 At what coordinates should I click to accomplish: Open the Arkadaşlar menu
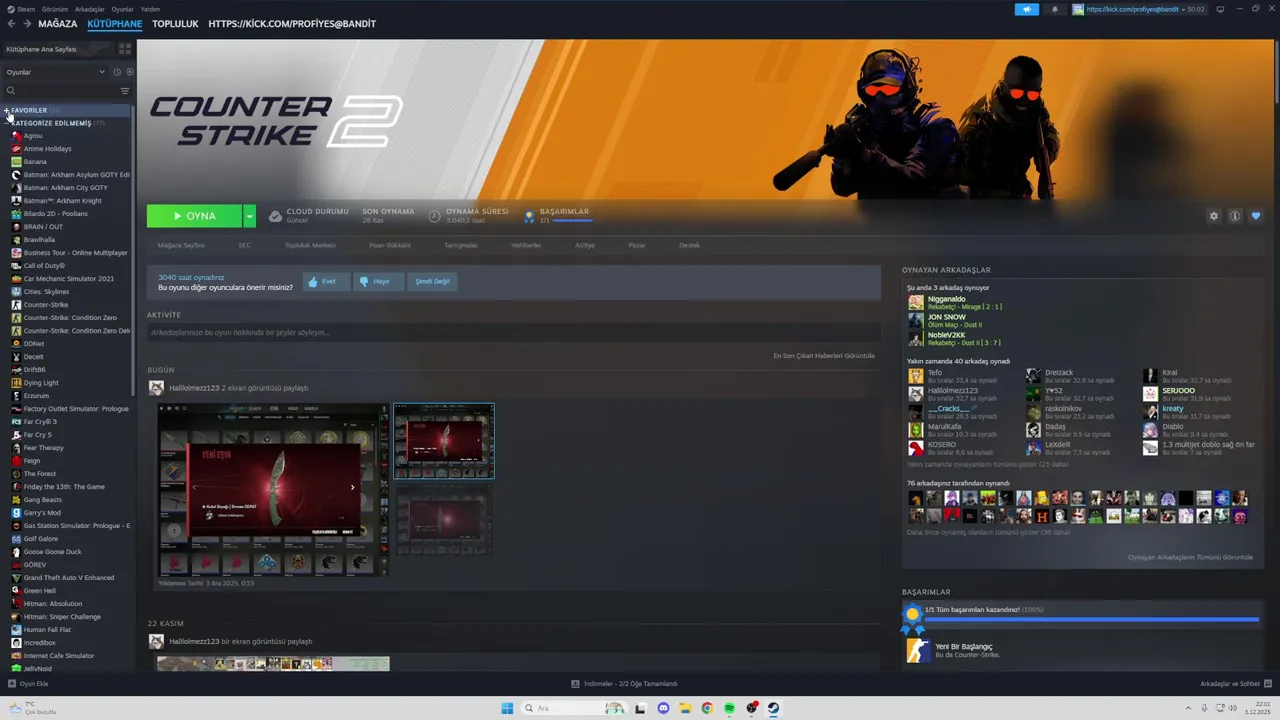point(90,9)
